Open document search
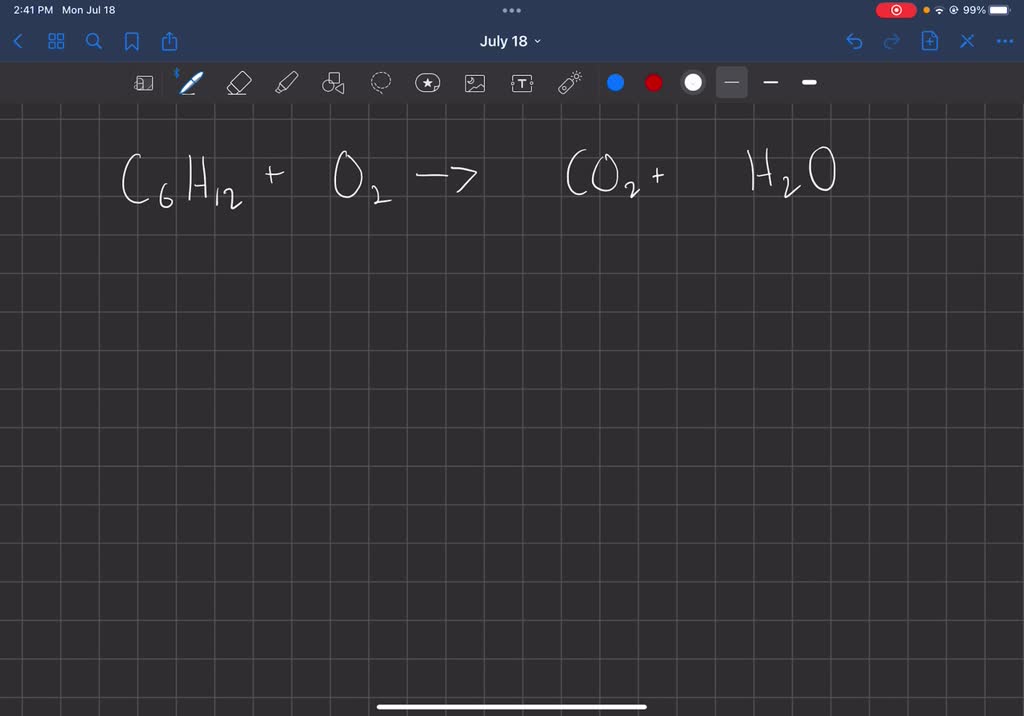 click(x=94, y=41)
